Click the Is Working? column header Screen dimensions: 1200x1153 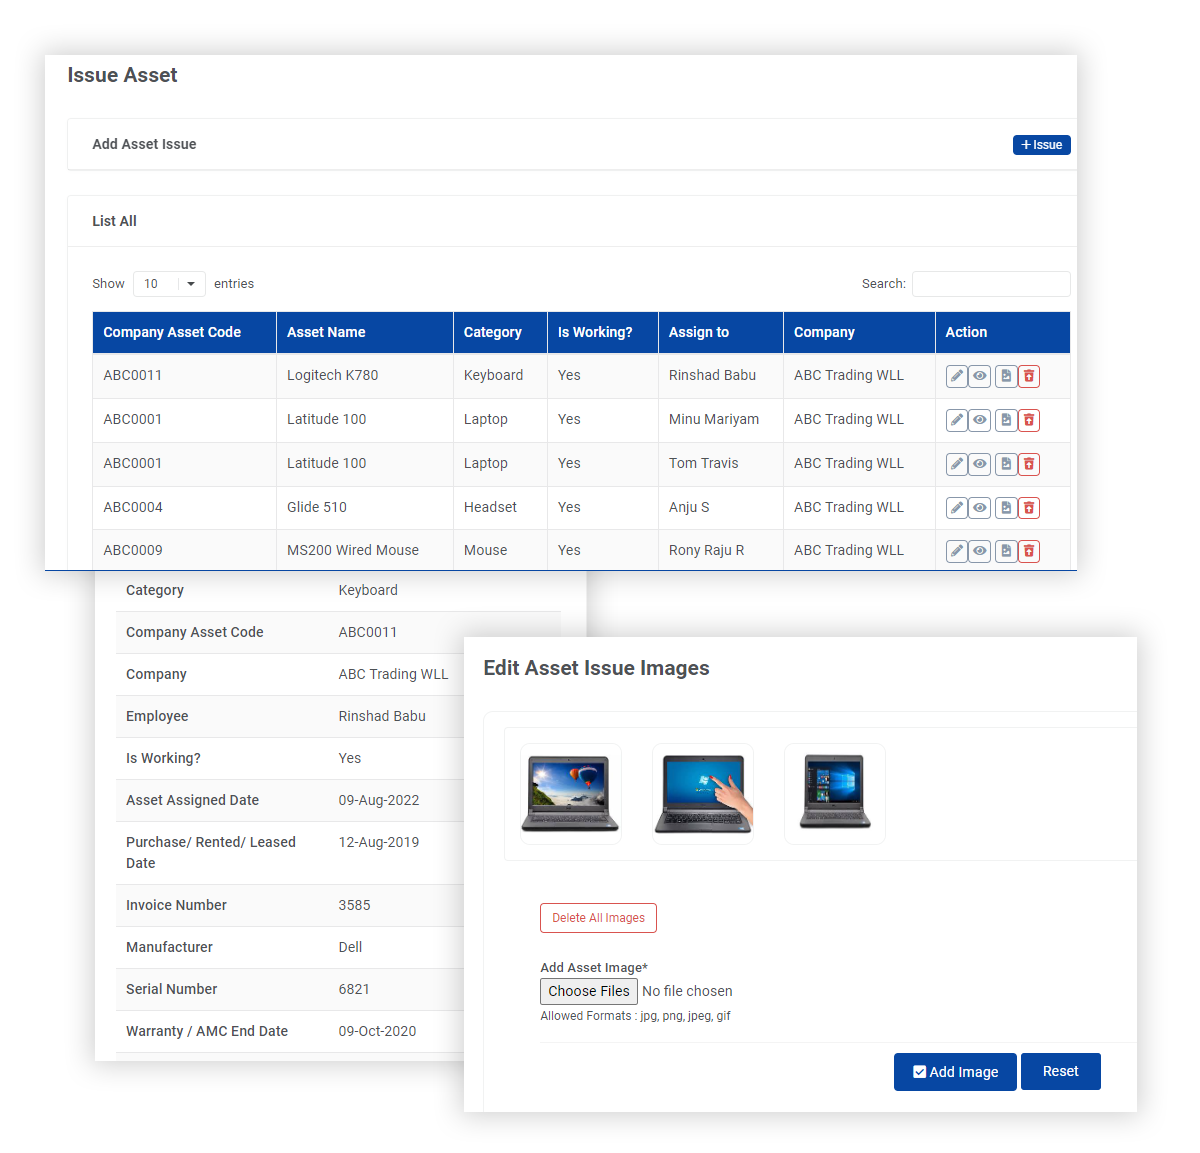point(595,332)
